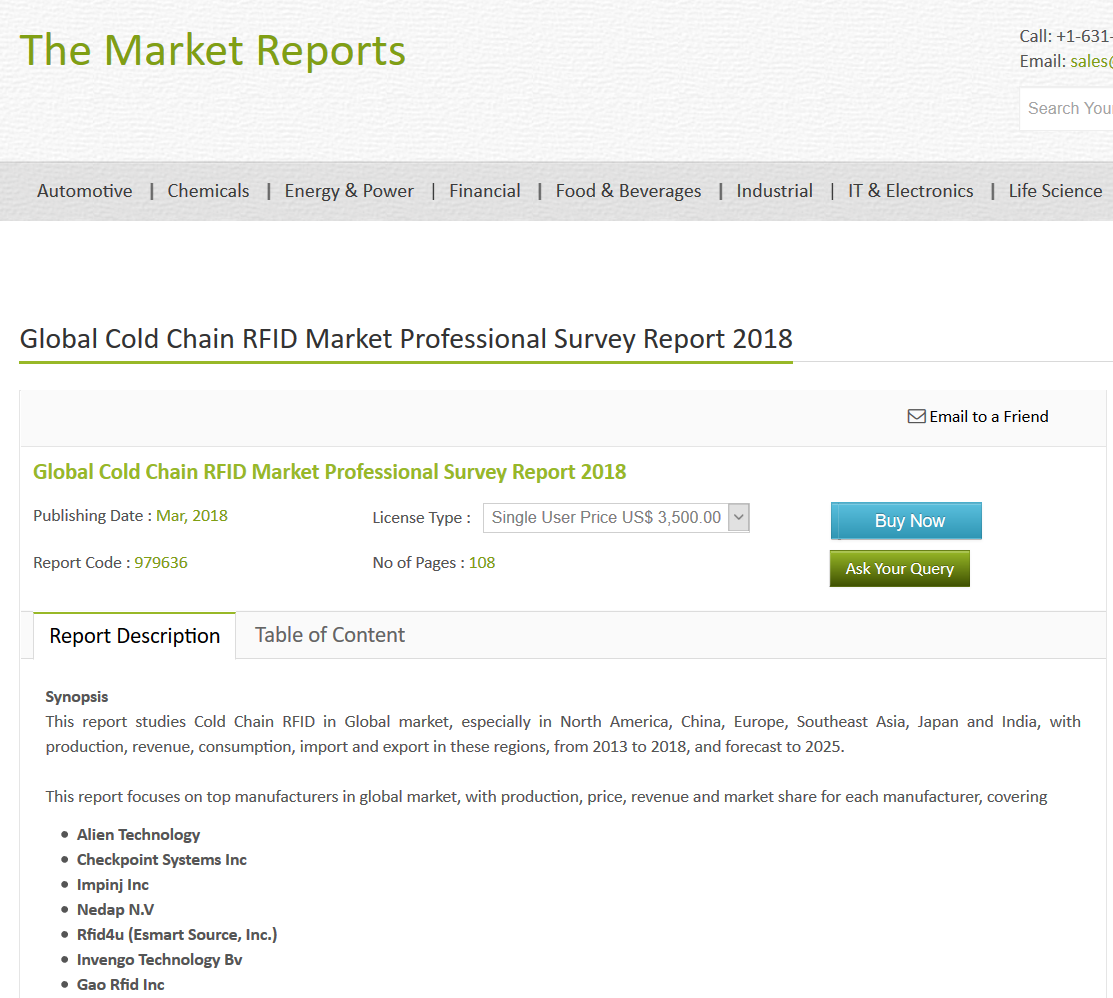This screenshot has width=1113, height=998.
Task: Click the Buy Now button
Action: pyautogui.click(x=906, y=521)
